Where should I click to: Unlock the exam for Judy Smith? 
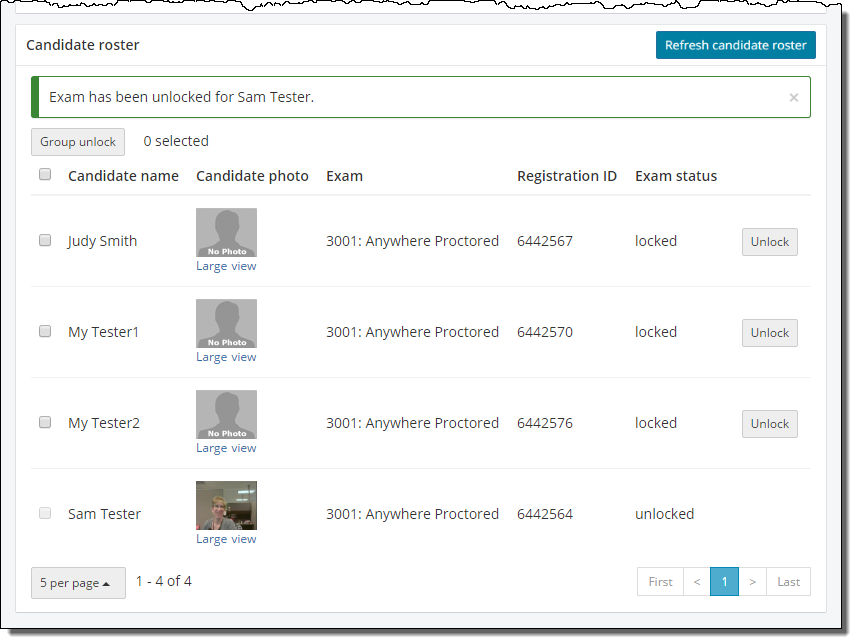pyautogui.click(x=769, y=242)
